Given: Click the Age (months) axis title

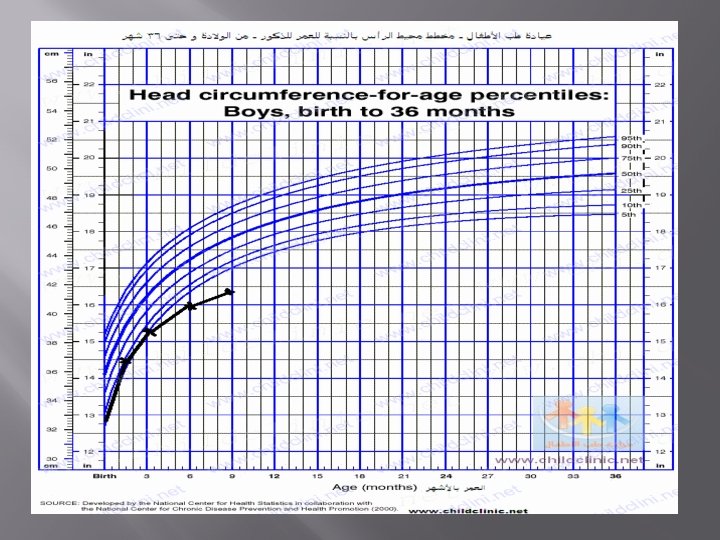Looking at the screenshot, I should (x=375, y=487).
